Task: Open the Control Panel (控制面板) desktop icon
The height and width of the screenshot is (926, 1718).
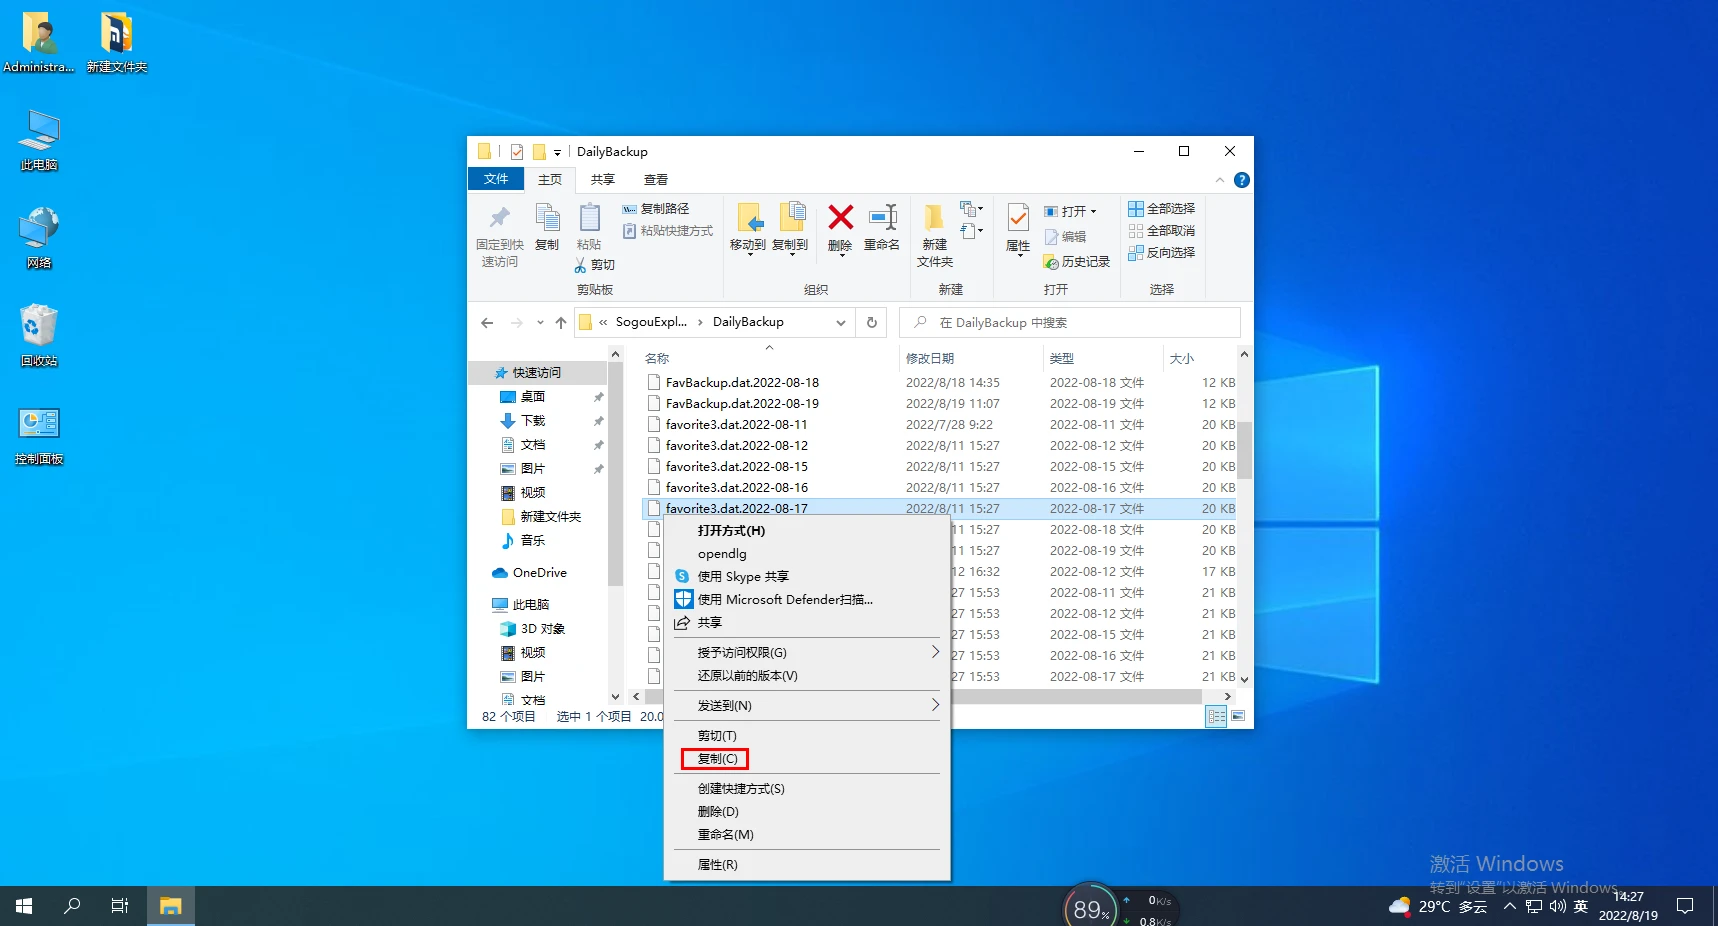Action: (x=39, y=434)
